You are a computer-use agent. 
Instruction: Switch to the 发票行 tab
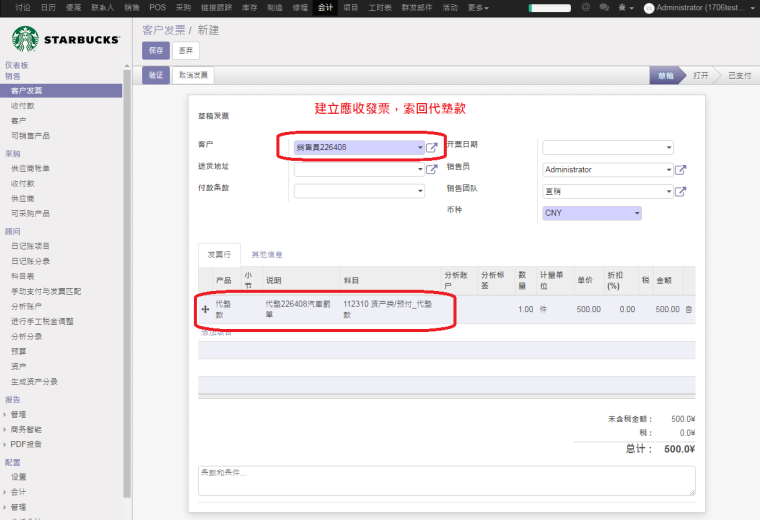219,254
